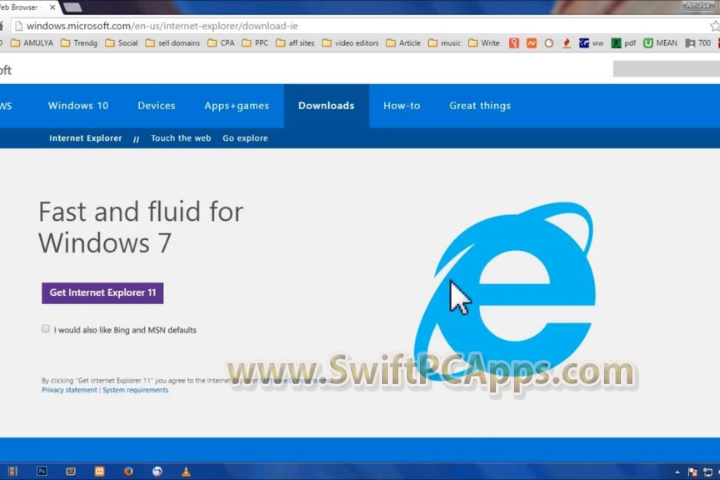This screenshot has height=480, width=720.
Task: Close the current browser tab
Action: pyautogui.click(x=52, y=7)
